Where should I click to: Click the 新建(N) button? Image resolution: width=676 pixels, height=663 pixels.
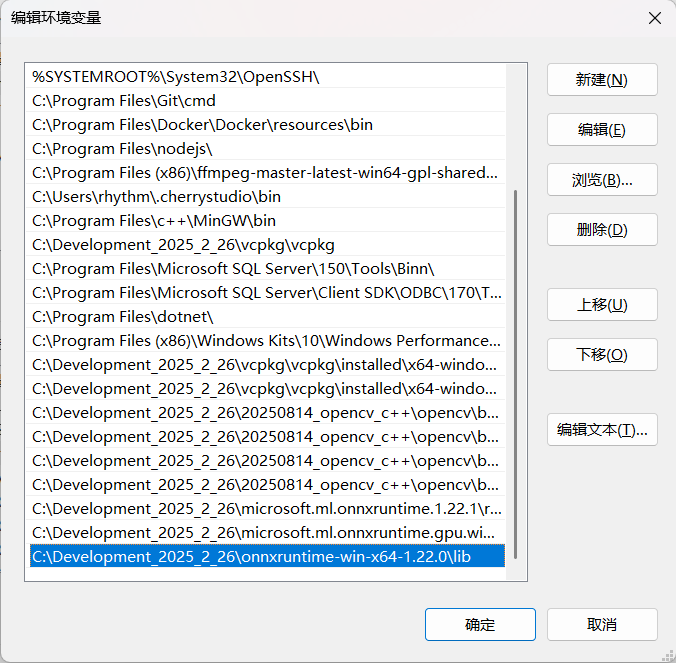pos(602,80)
